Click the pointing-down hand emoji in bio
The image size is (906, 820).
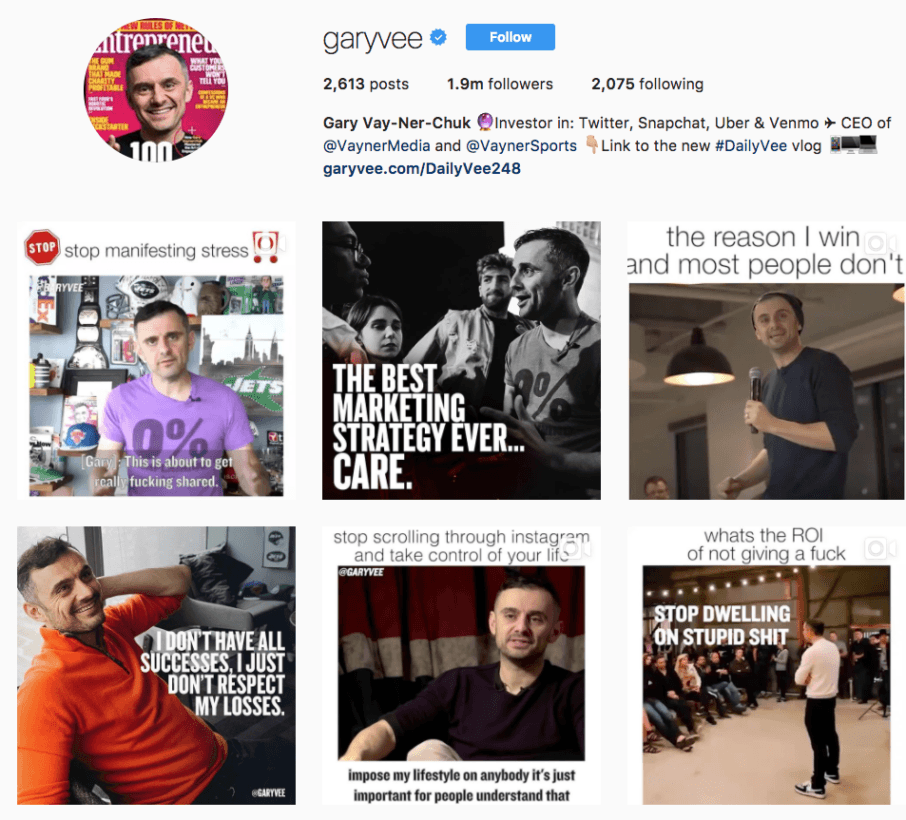pos(591,144)
